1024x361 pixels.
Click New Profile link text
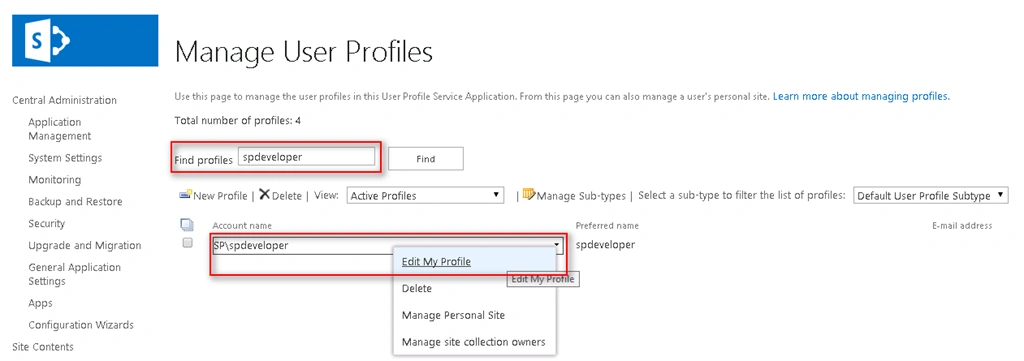click(x=221, y=196)
